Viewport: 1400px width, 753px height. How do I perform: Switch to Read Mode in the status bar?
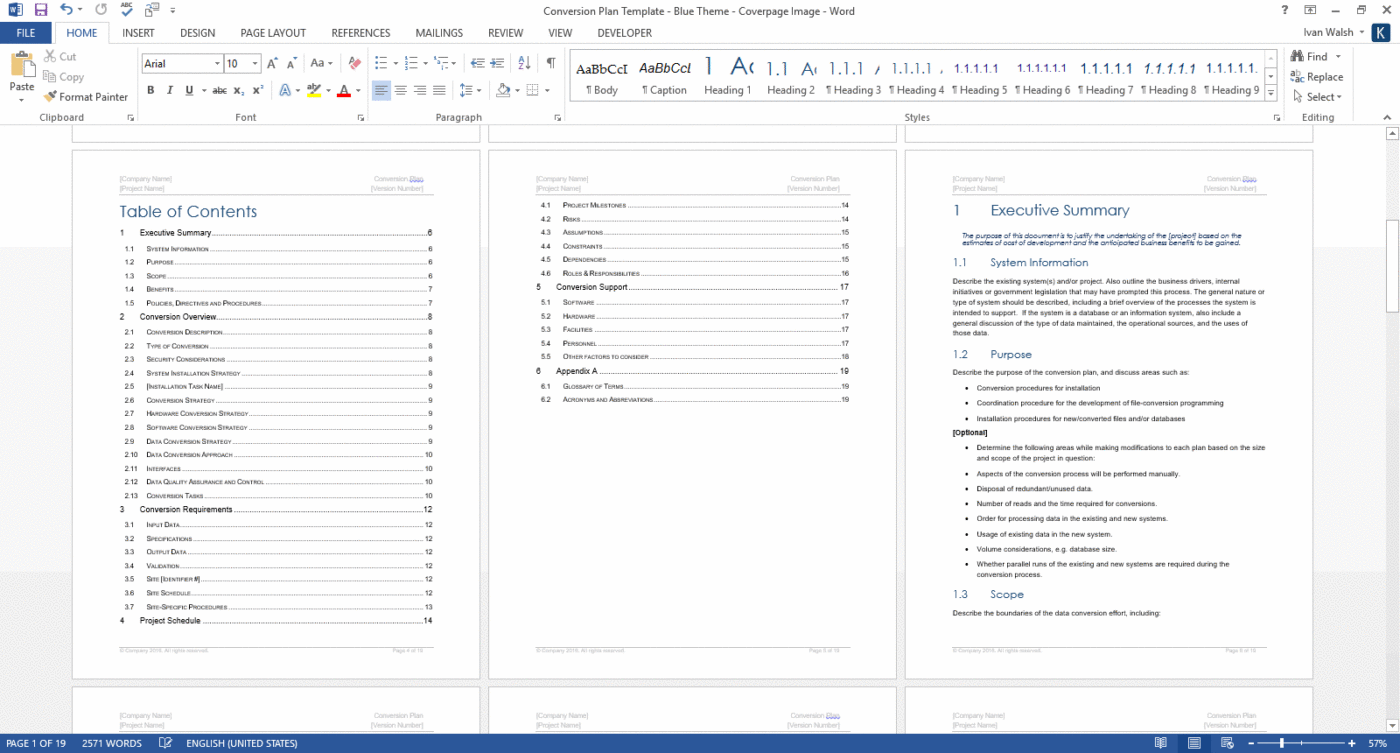pyautogui.click(x=1160, y=743)
